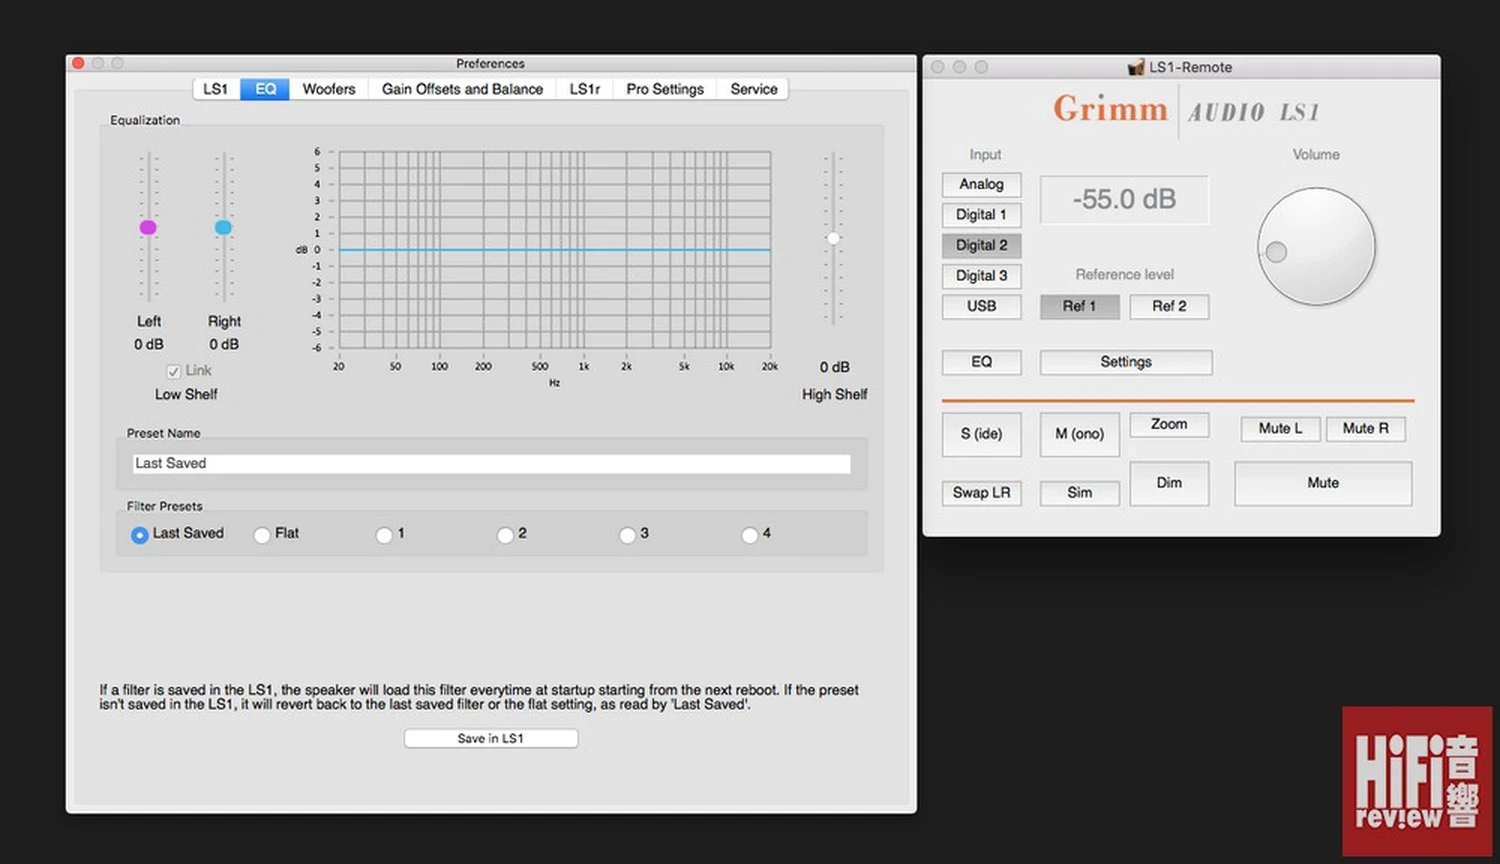Viewport: 1500px width, 864px height.
Task: Mute the left channel with Mute L
Action: [x=1280, y=429]
